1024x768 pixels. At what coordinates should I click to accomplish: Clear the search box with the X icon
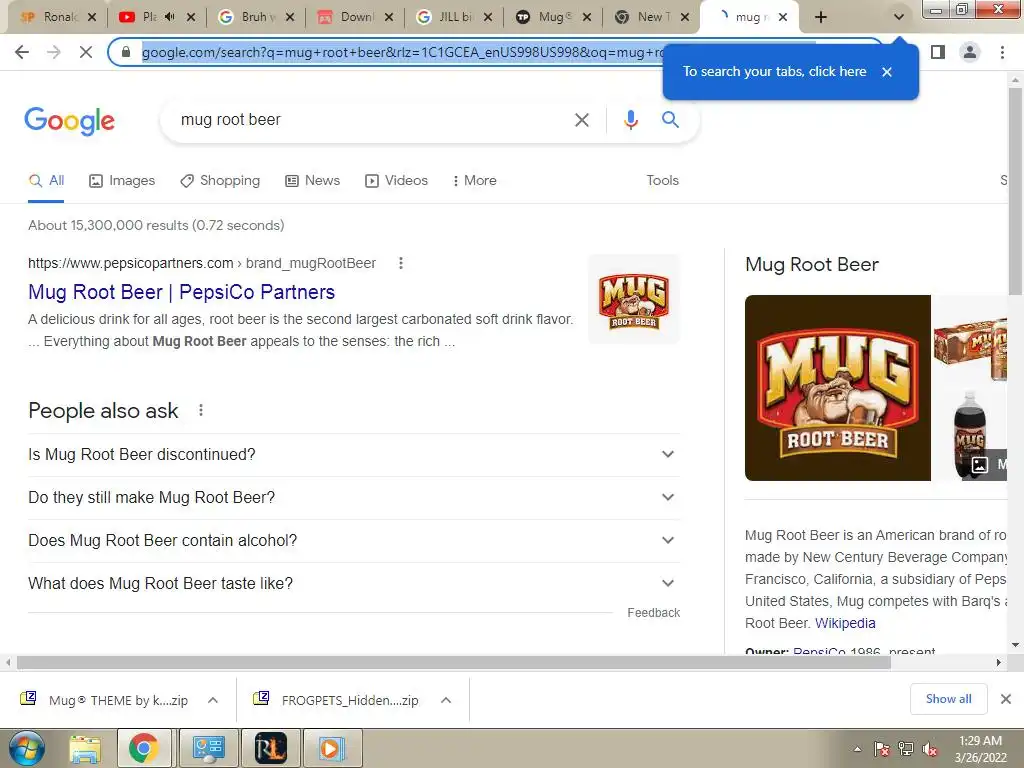(581, 120)
